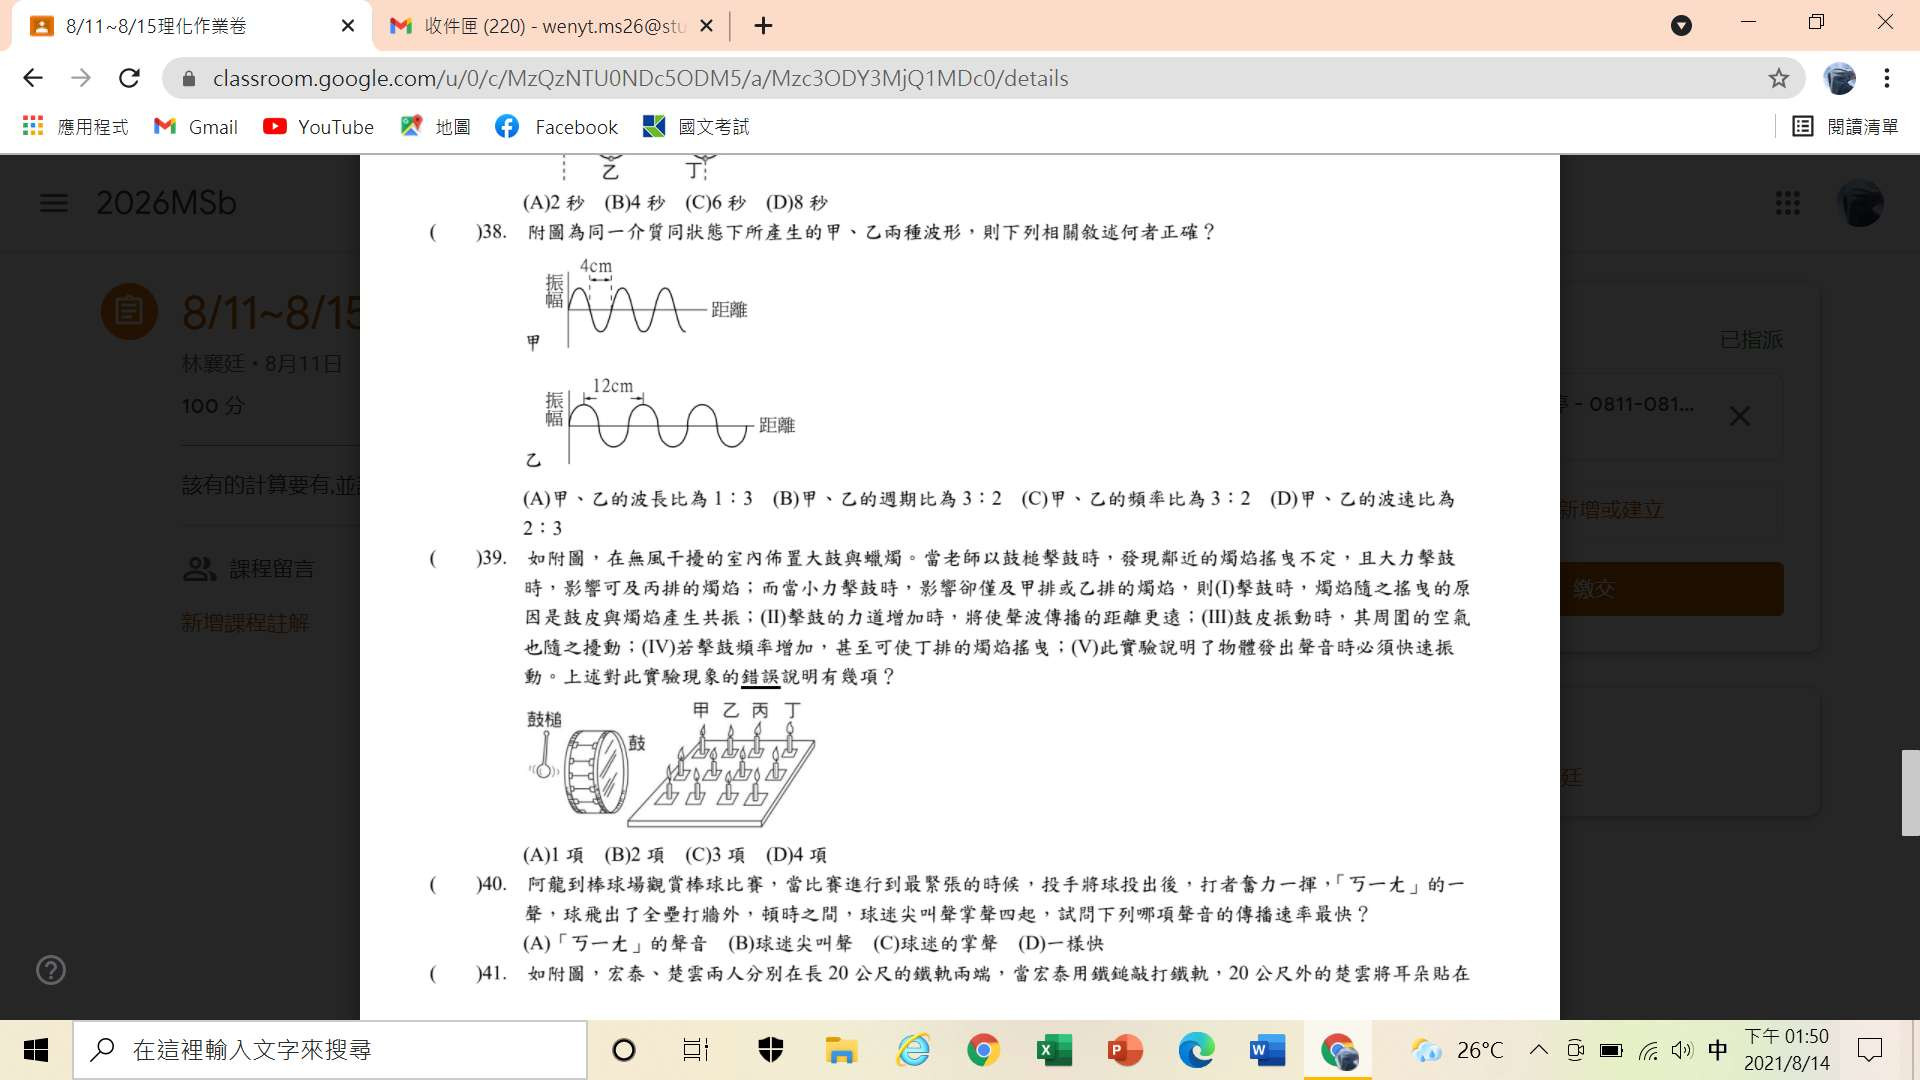Switch to the 收件匣 (220) Gmail tab
Screen dimensions: 1920x1080
pos(553,26)
